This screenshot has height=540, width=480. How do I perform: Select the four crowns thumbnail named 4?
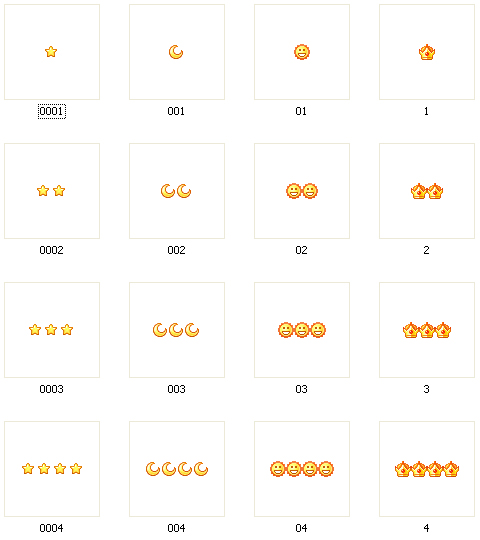pyautogui.click(x=427, y=469)
